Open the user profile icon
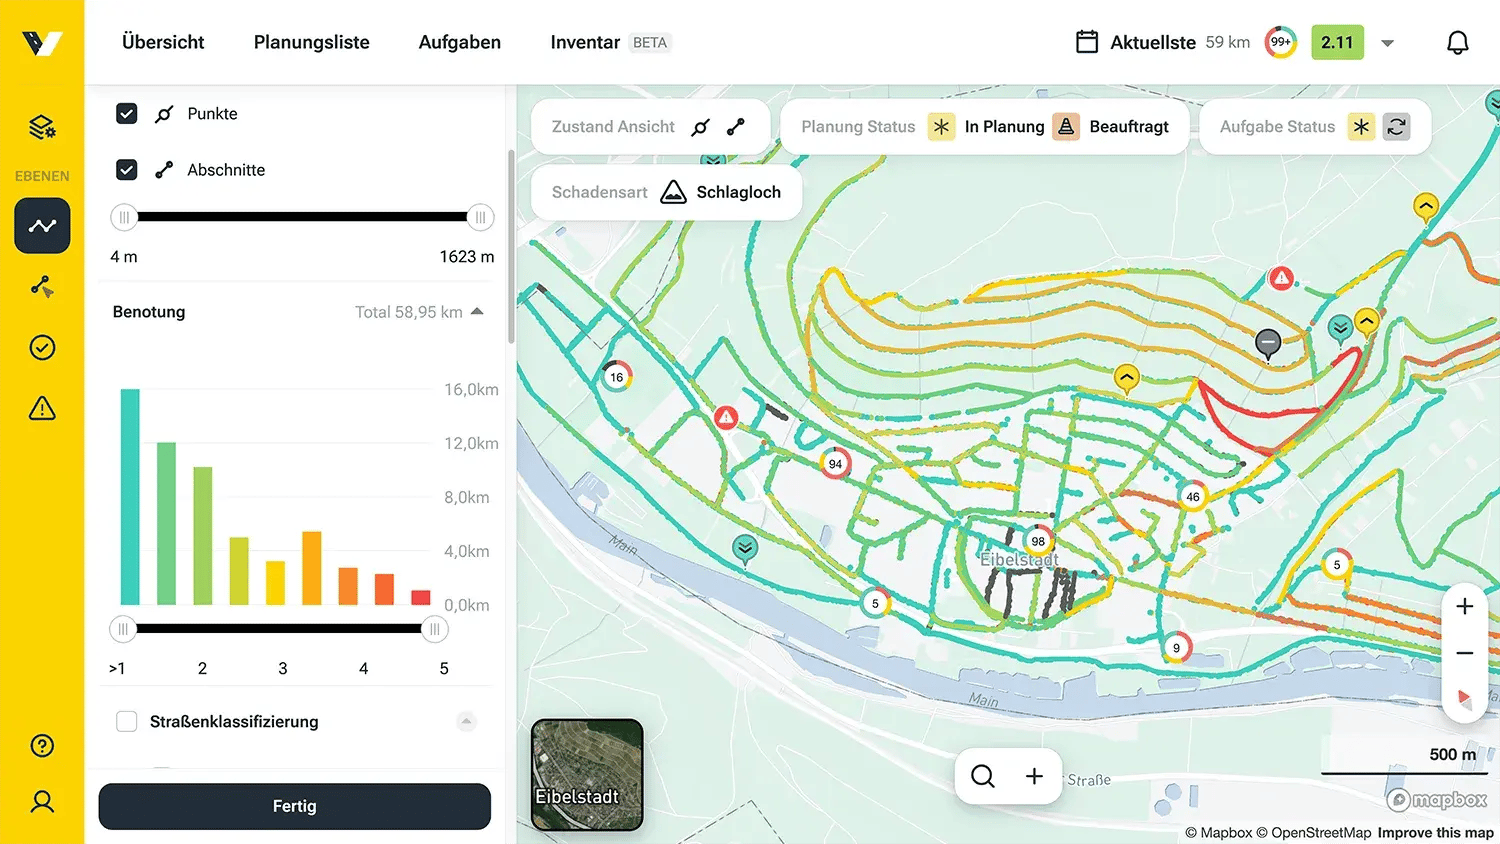The width and height of the screenshot is (1500, 844). tap(42, 801)
